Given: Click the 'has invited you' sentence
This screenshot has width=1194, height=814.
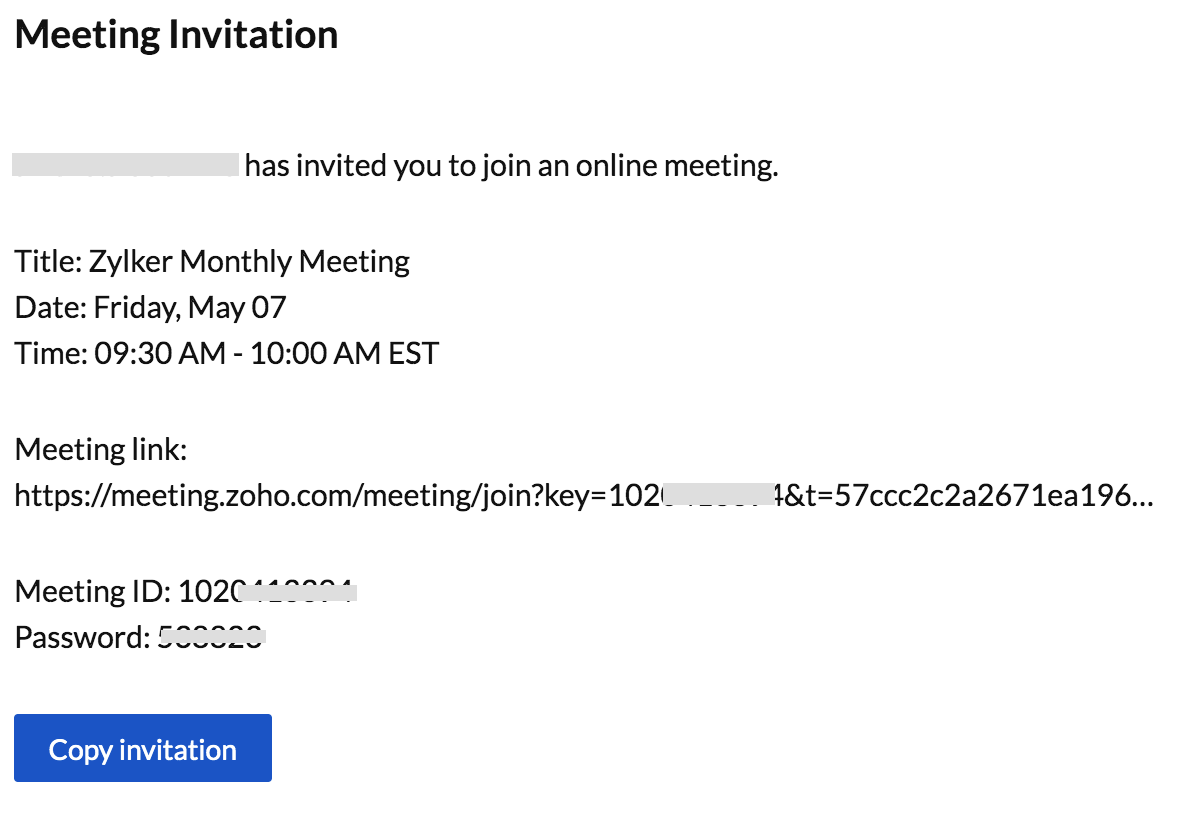Looking at the screenshot, I should (511, 166).
